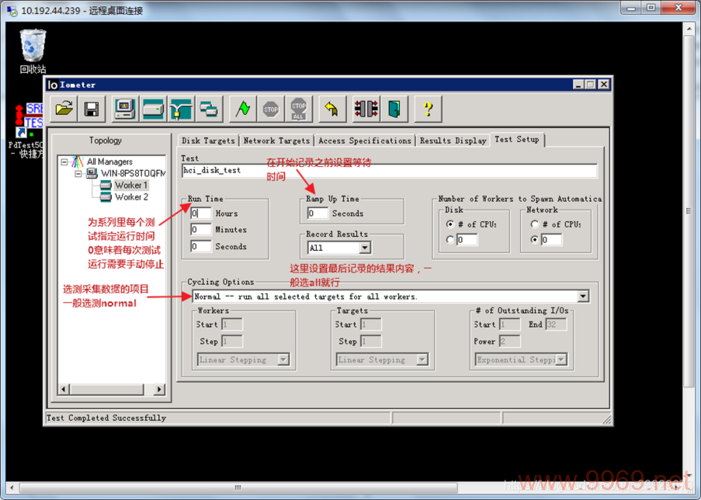Open a test configuration file icon
Screen dimensions: 701x500
tap(64, 109)
